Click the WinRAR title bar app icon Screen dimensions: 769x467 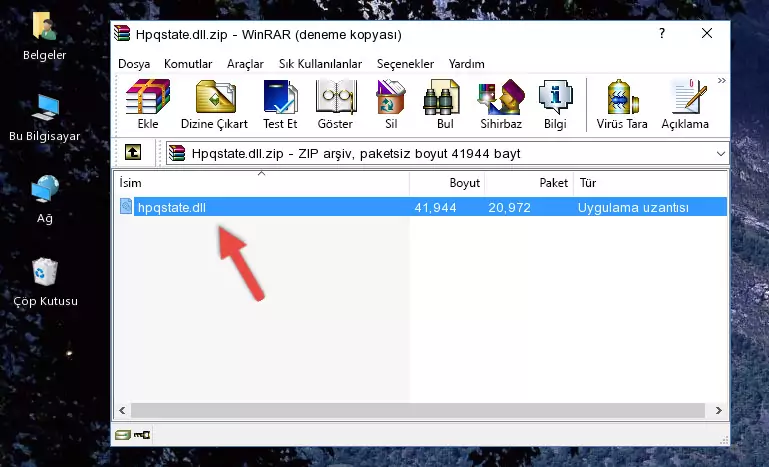point(122,34)
